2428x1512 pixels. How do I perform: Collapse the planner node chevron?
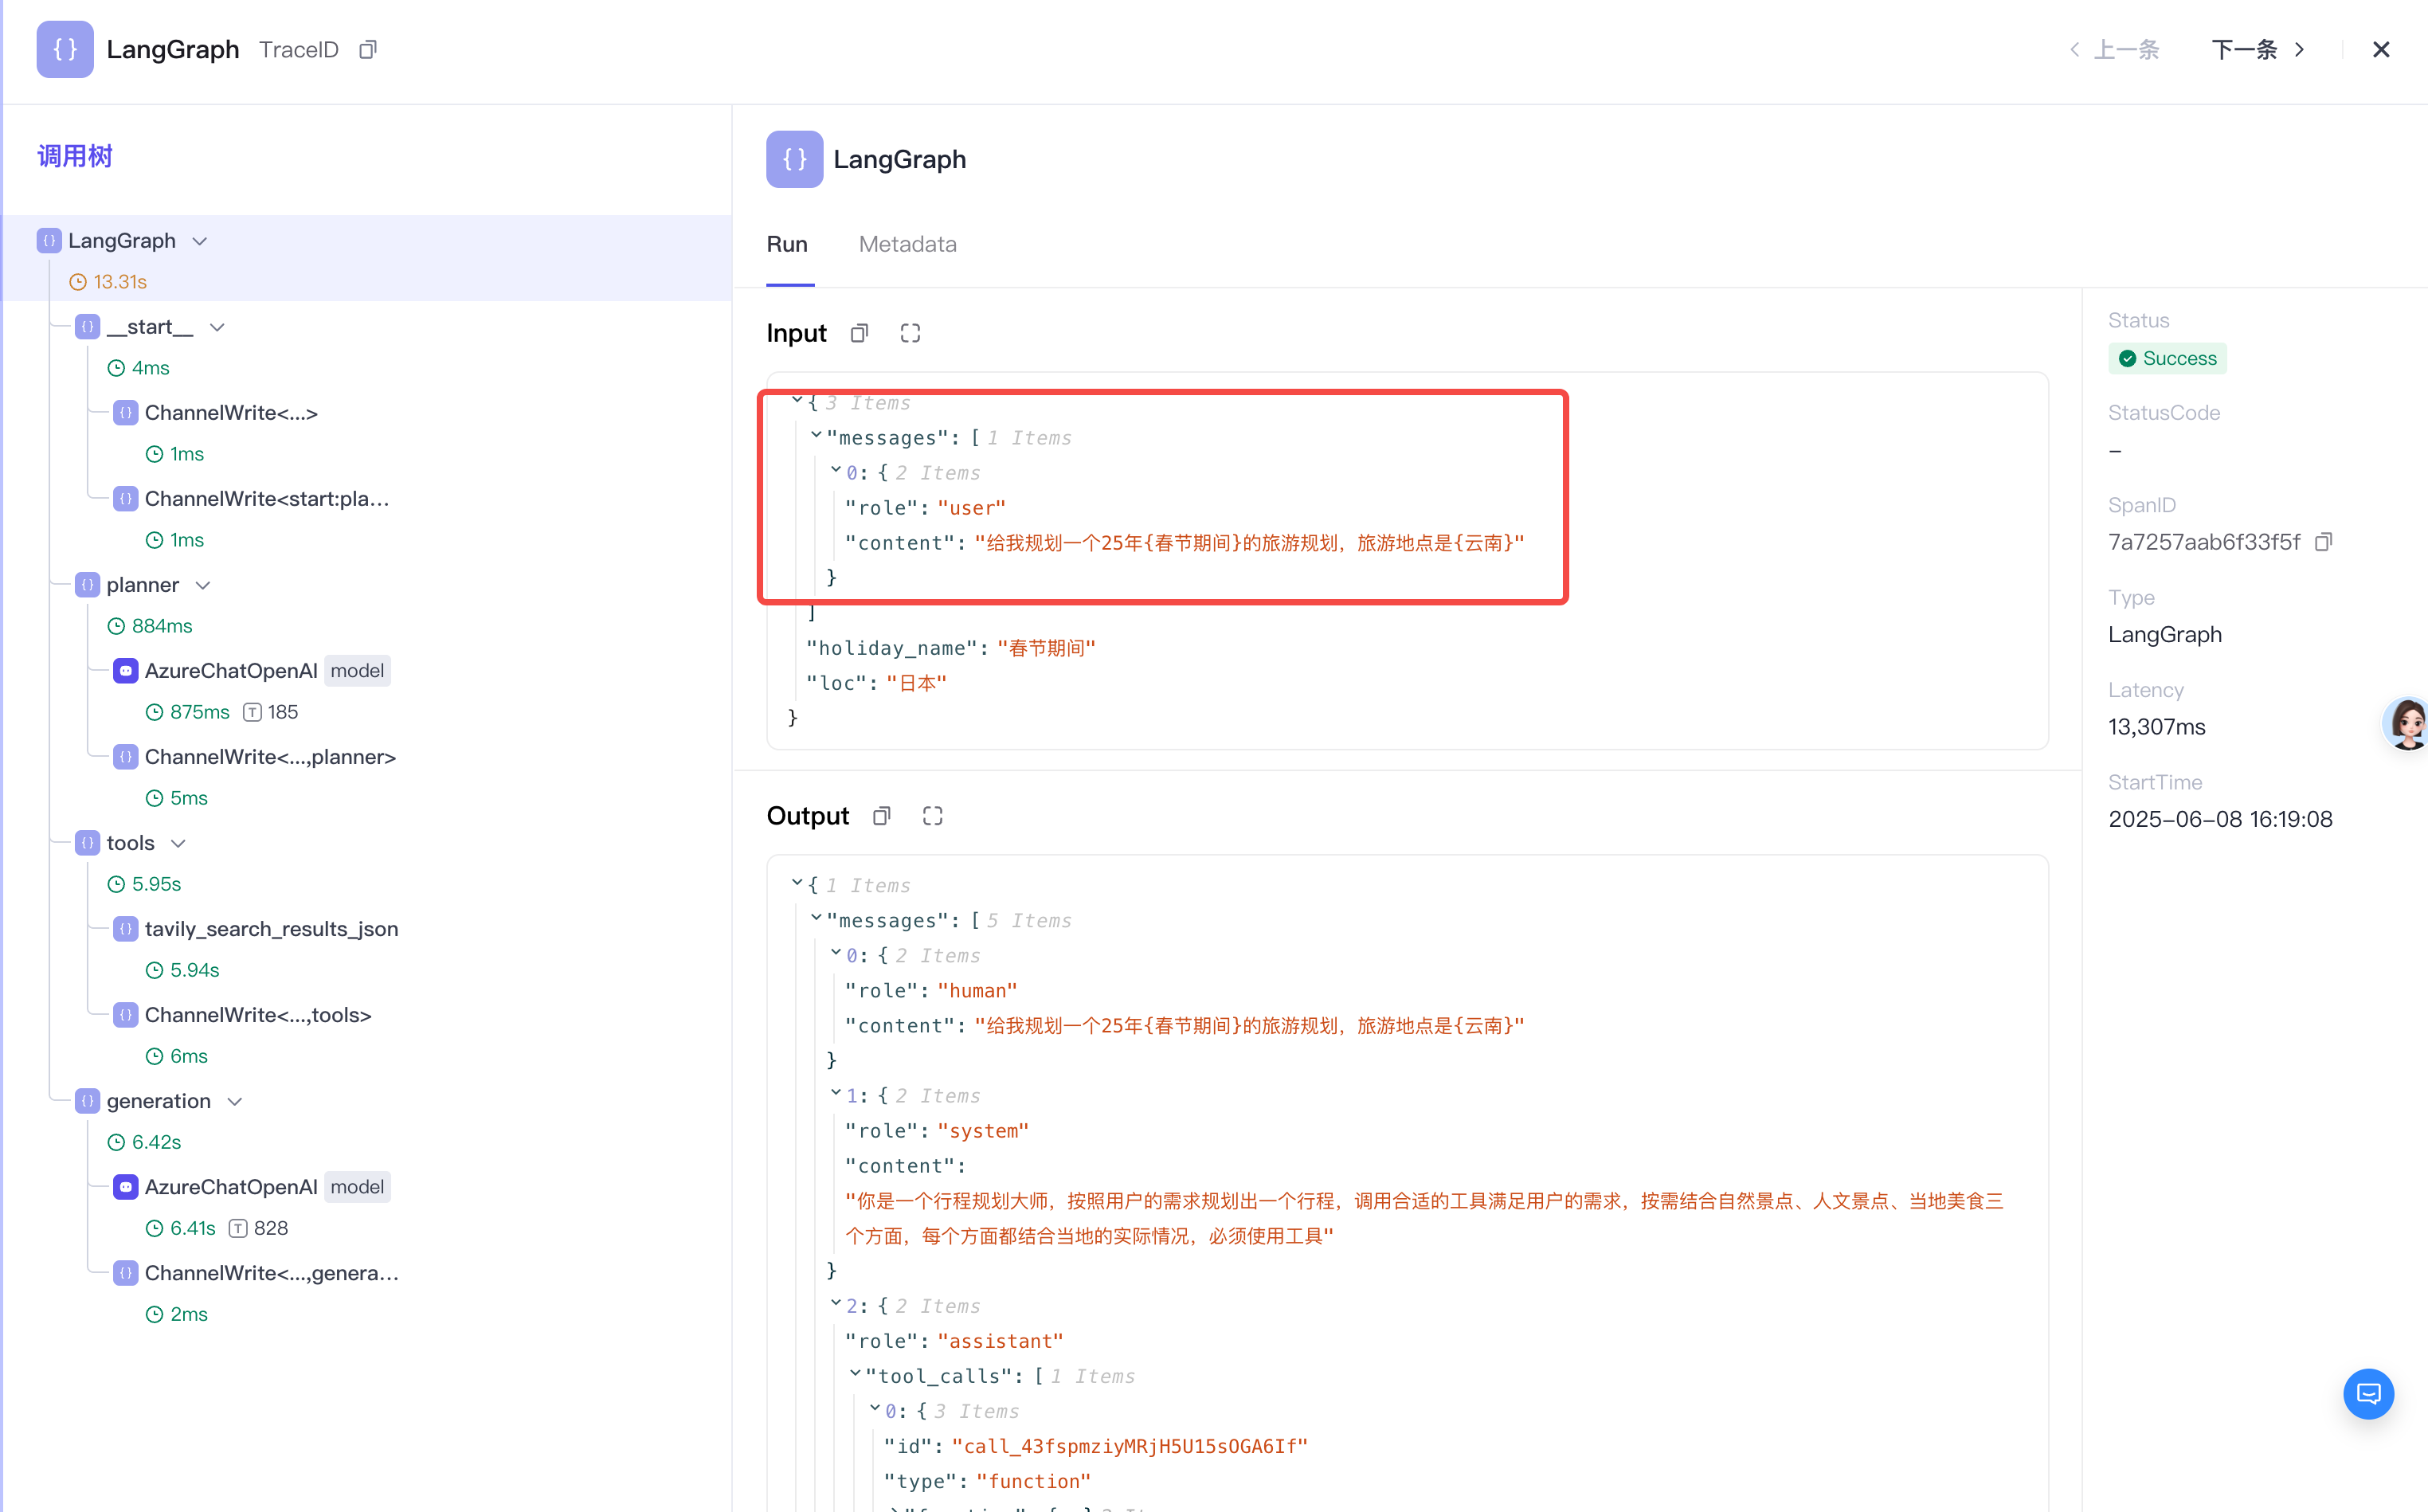(x=203, y=585)
